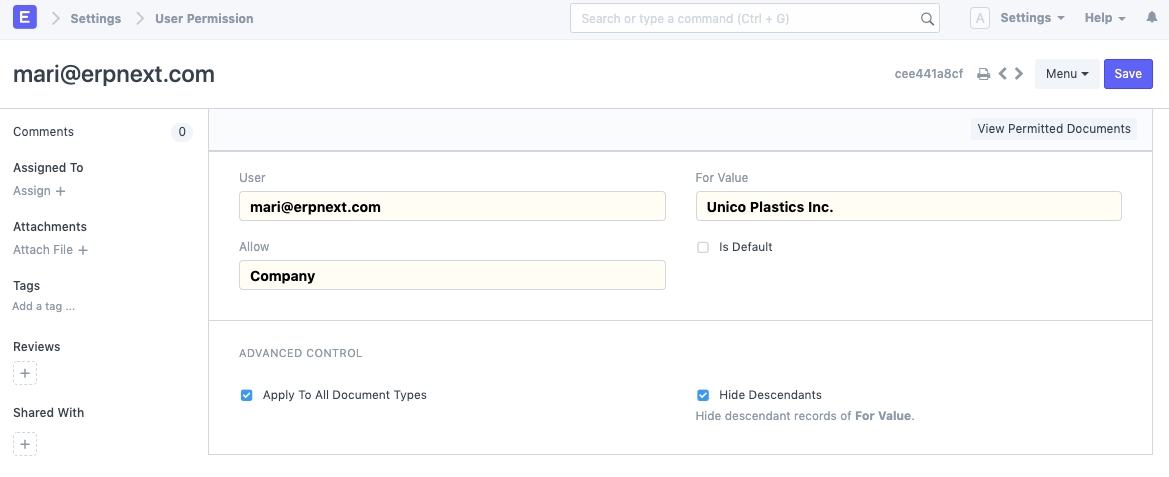The height and width of the screenshot is (477, 1169).
Task: Expand the Settings dropdown in navbar
Action: click(1032, 18)
